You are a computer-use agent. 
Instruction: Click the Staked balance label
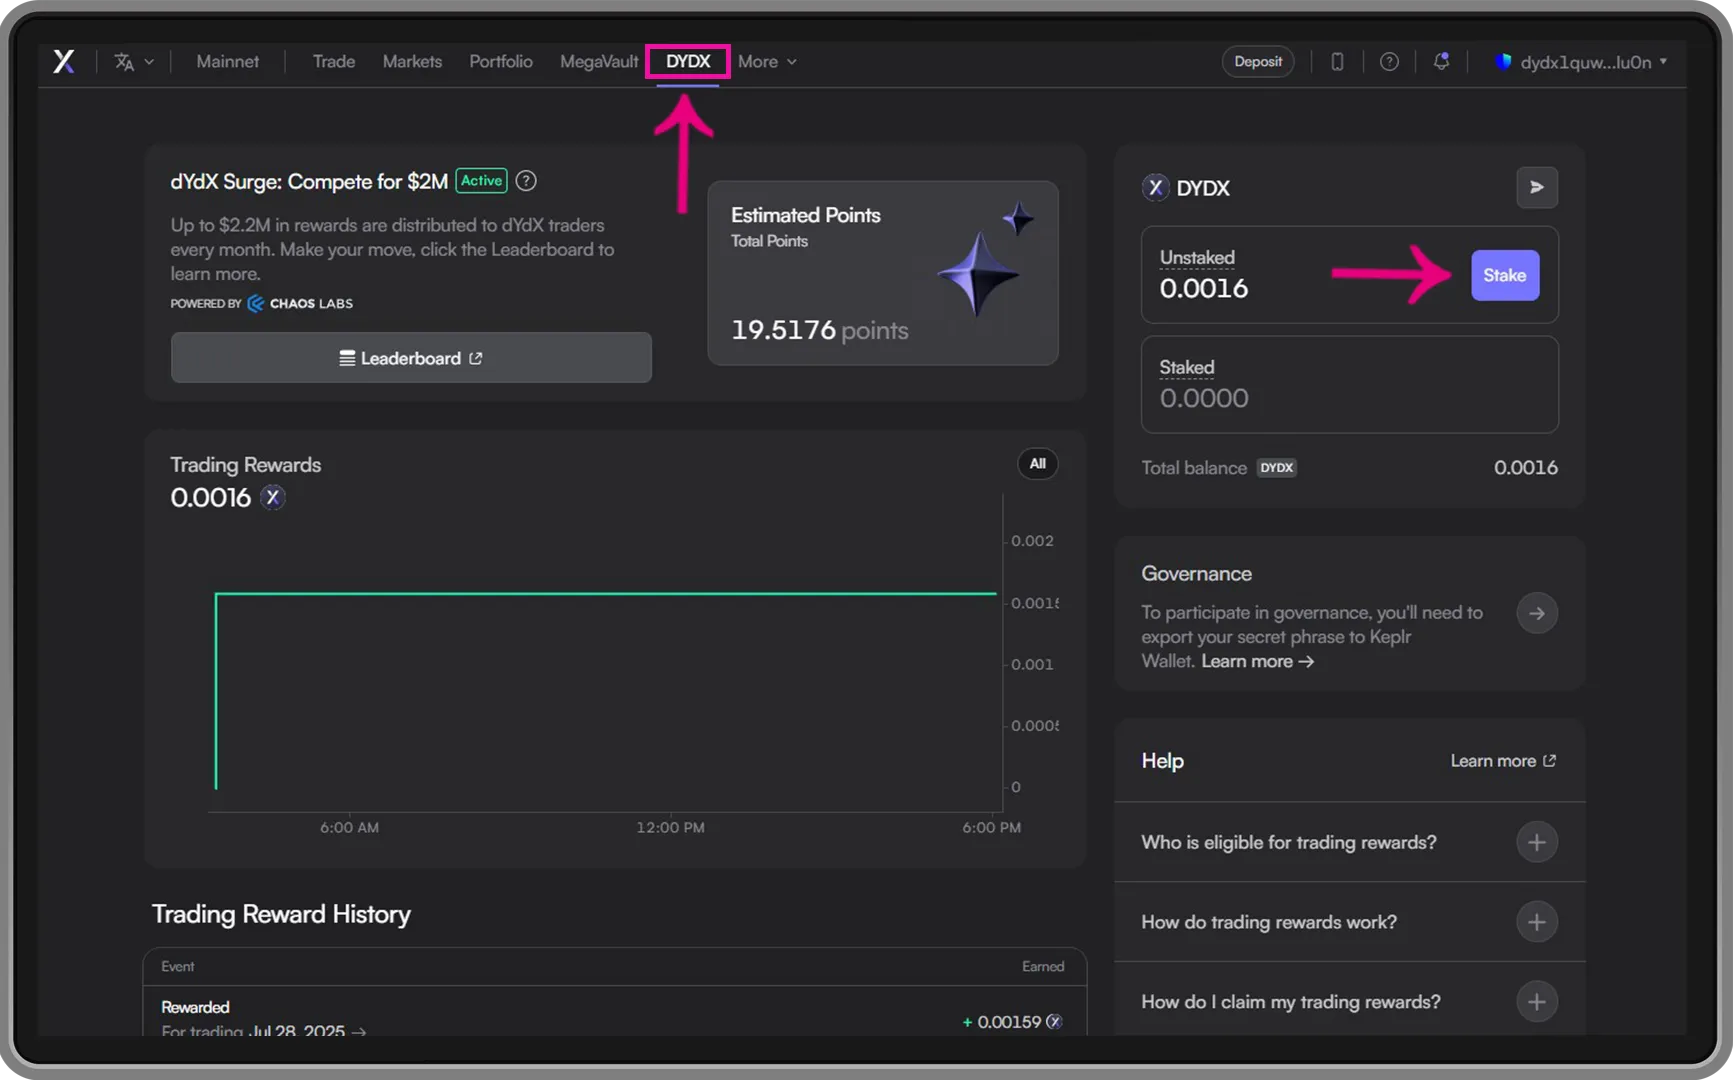pyautogui.click(x=1187, y=367)
